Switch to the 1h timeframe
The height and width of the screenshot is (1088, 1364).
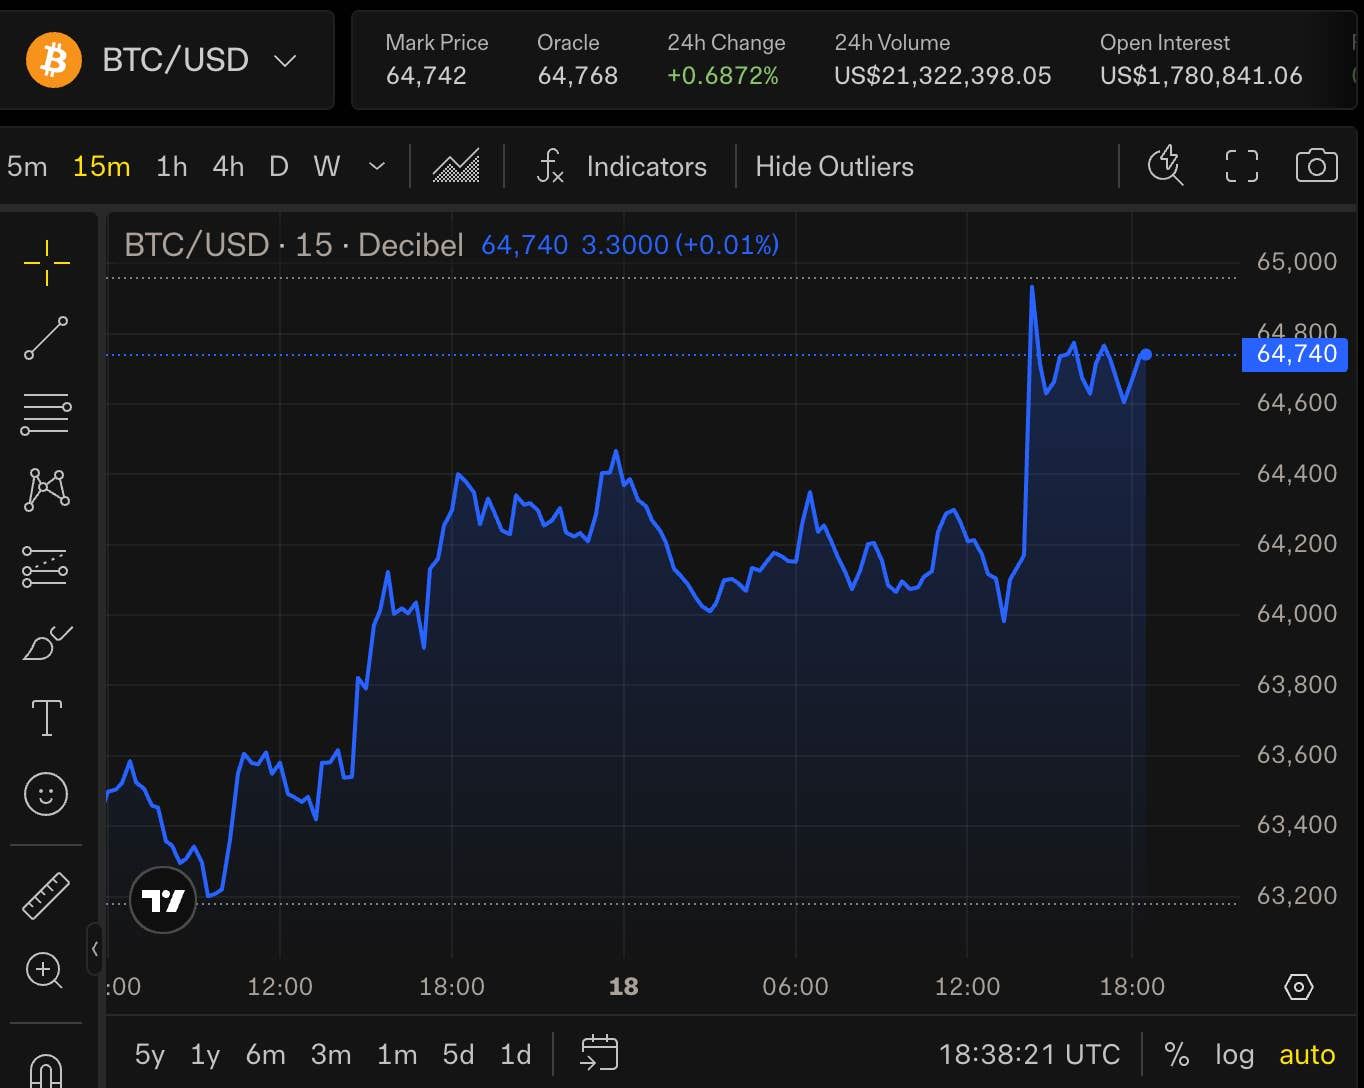pyautogui.click(x=171, y=166)
